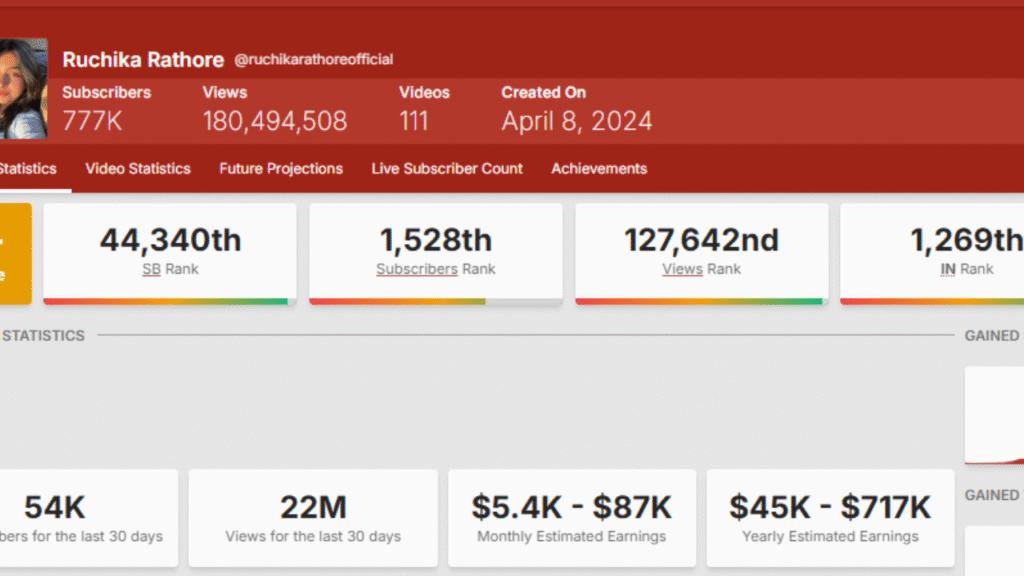Click the Created On label

543,93
